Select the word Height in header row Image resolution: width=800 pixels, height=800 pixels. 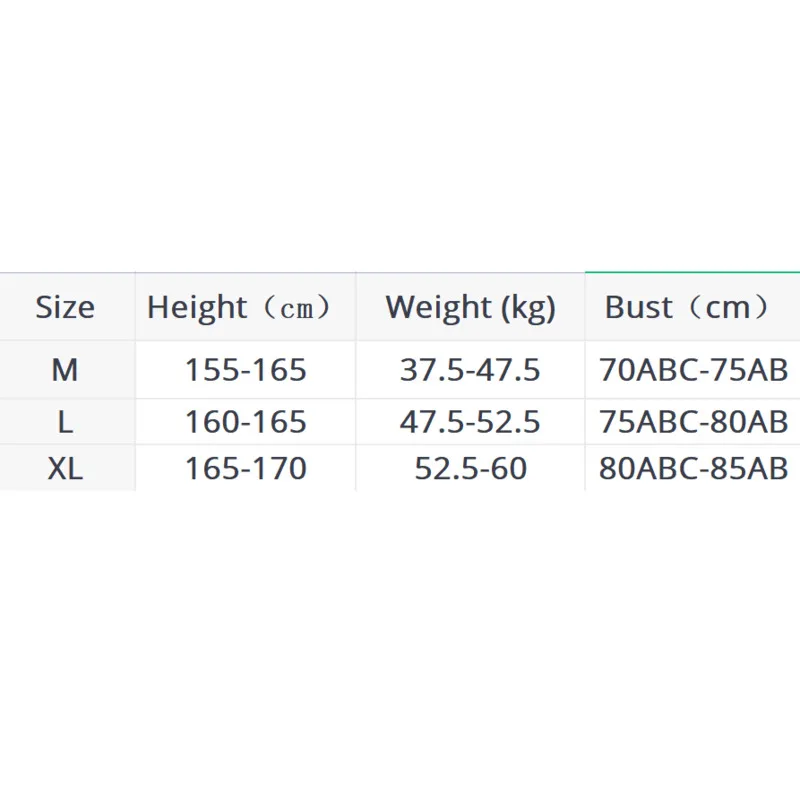click(196, 307)
